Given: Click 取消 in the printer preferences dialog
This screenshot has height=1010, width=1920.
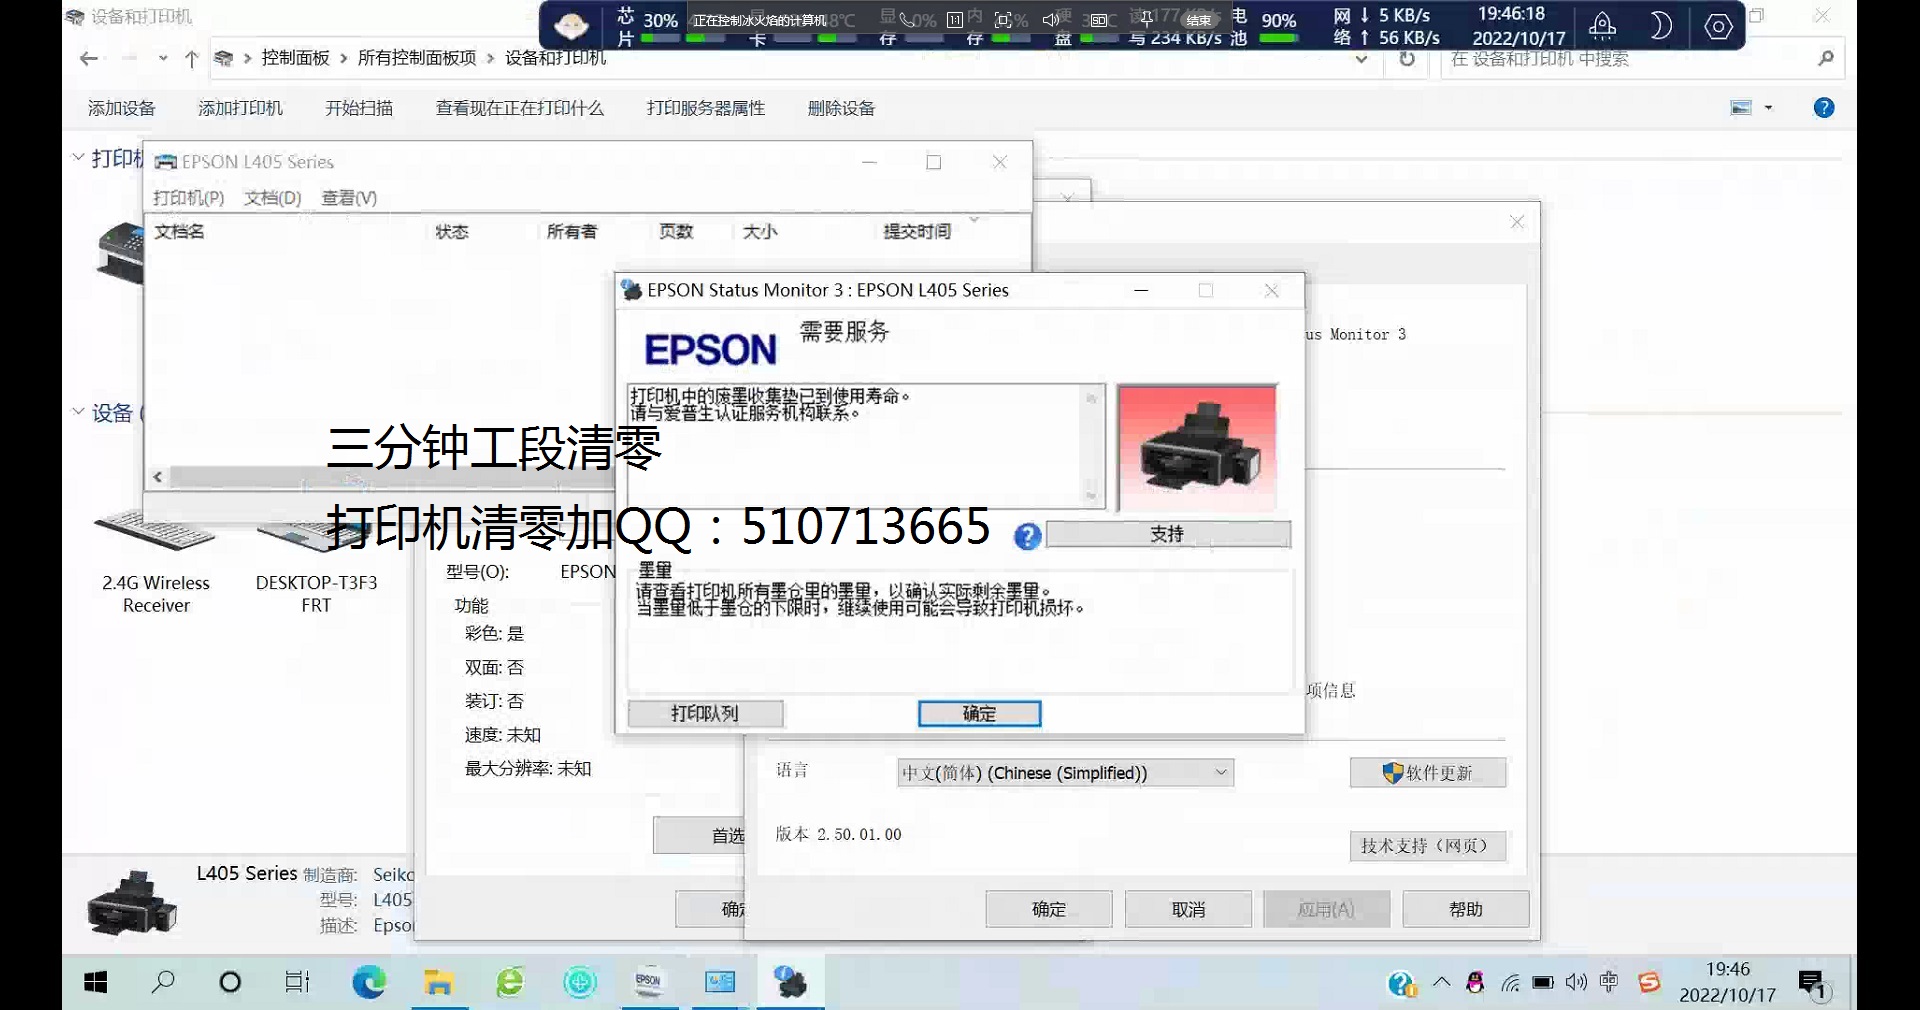Looking at the screenshot, I should [1188, 909].
